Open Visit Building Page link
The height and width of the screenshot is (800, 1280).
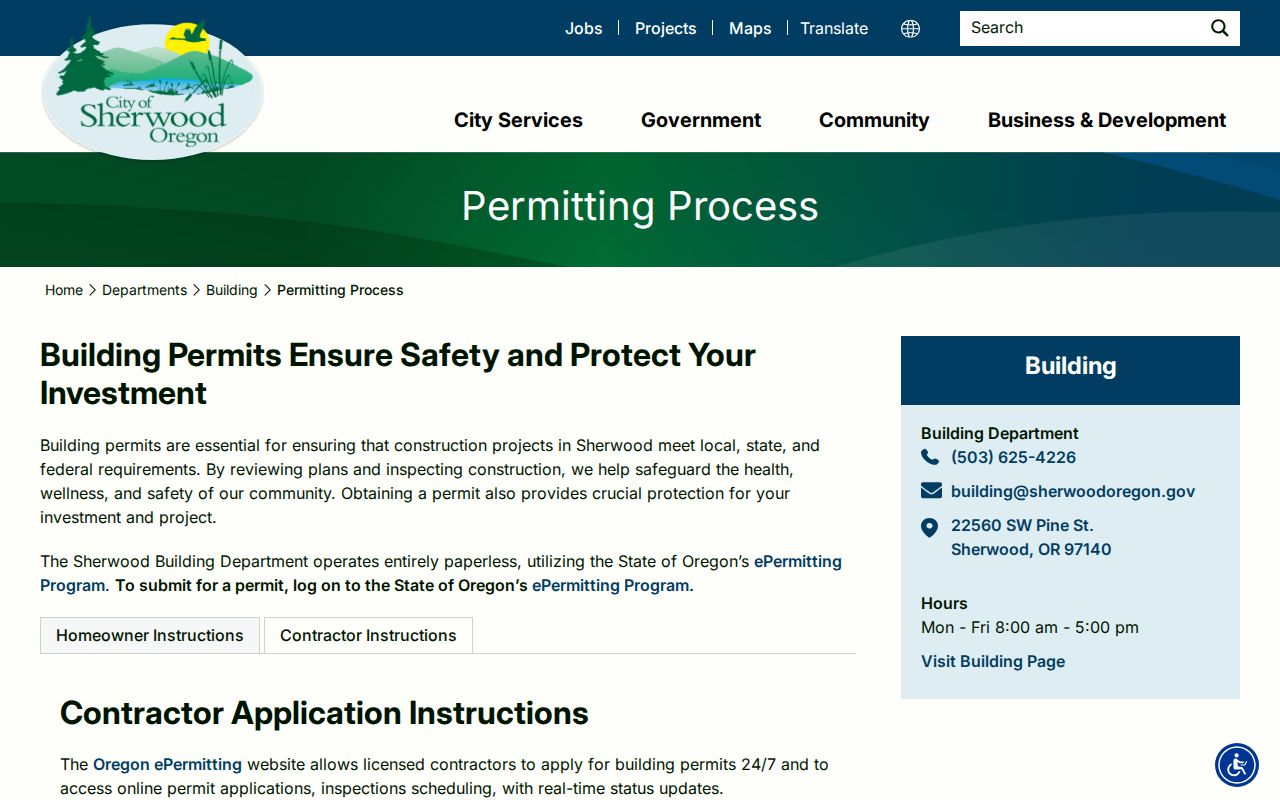pyautogui.click(x=993, y=661)
